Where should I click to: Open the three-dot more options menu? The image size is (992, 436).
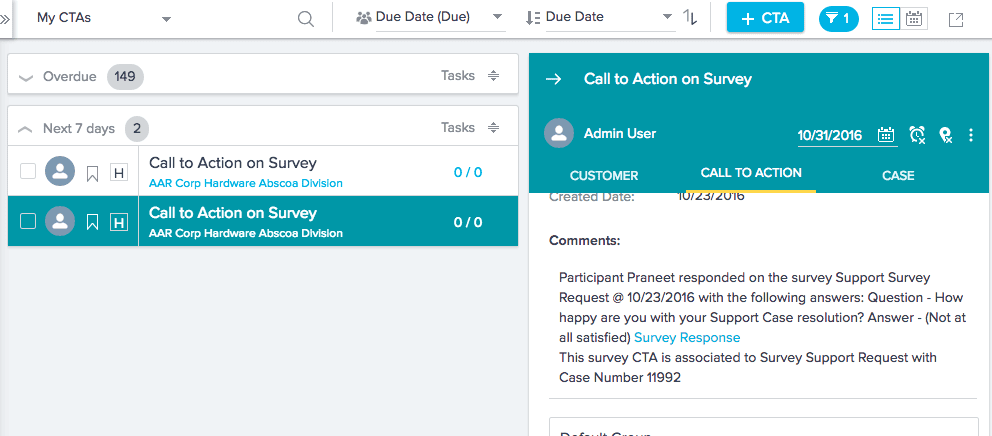coord(971,135)
